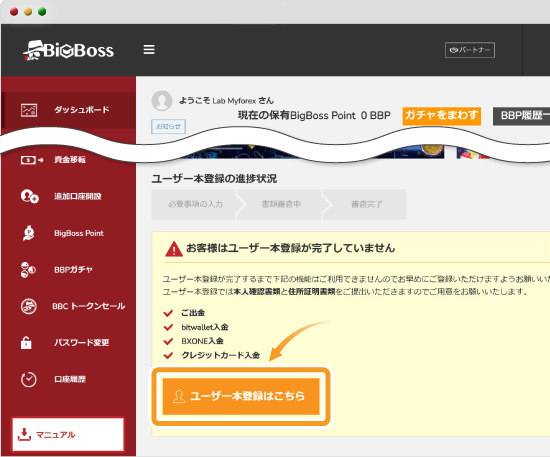Click the パスワード変更 padlock icon
Screen dimensions: 550x457
(26, 343)
